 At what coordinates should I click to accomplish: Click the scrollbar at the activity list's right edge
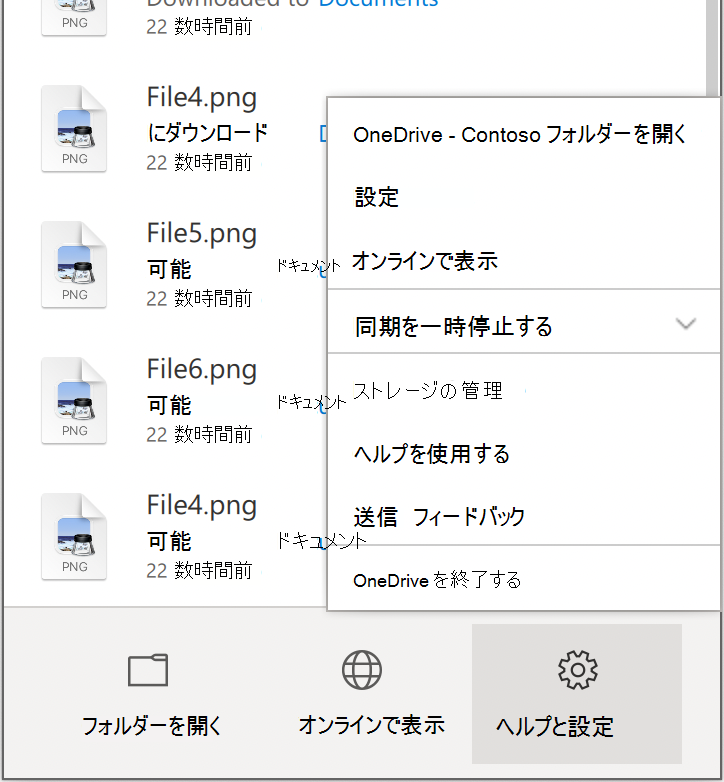point(713,48)
